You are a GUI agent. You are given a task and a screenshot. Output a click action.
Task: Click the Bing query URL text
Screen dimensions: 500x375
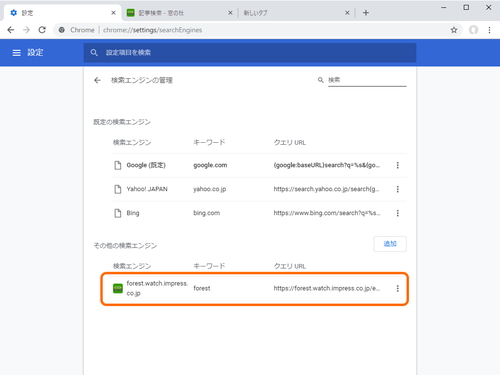pos(326,213)
